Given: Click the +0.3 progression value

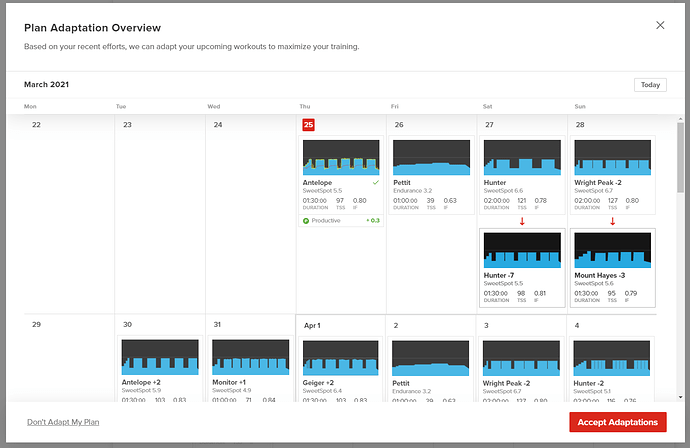Looking at the screenshot, I should (x=373, y=220).
